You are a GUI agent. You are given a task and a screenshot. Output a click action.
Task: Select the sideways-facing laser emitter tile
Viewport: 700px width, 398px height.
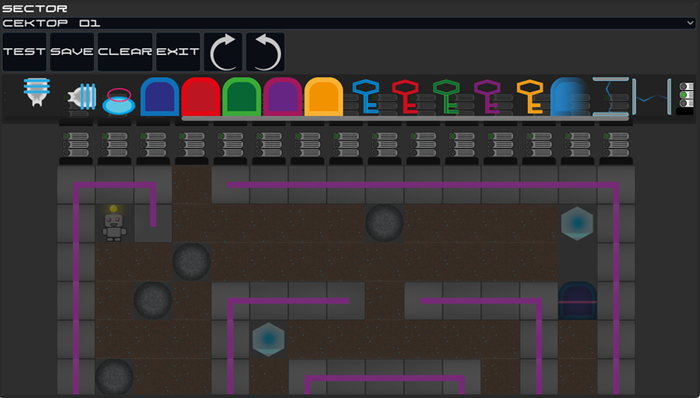point(82,96)
